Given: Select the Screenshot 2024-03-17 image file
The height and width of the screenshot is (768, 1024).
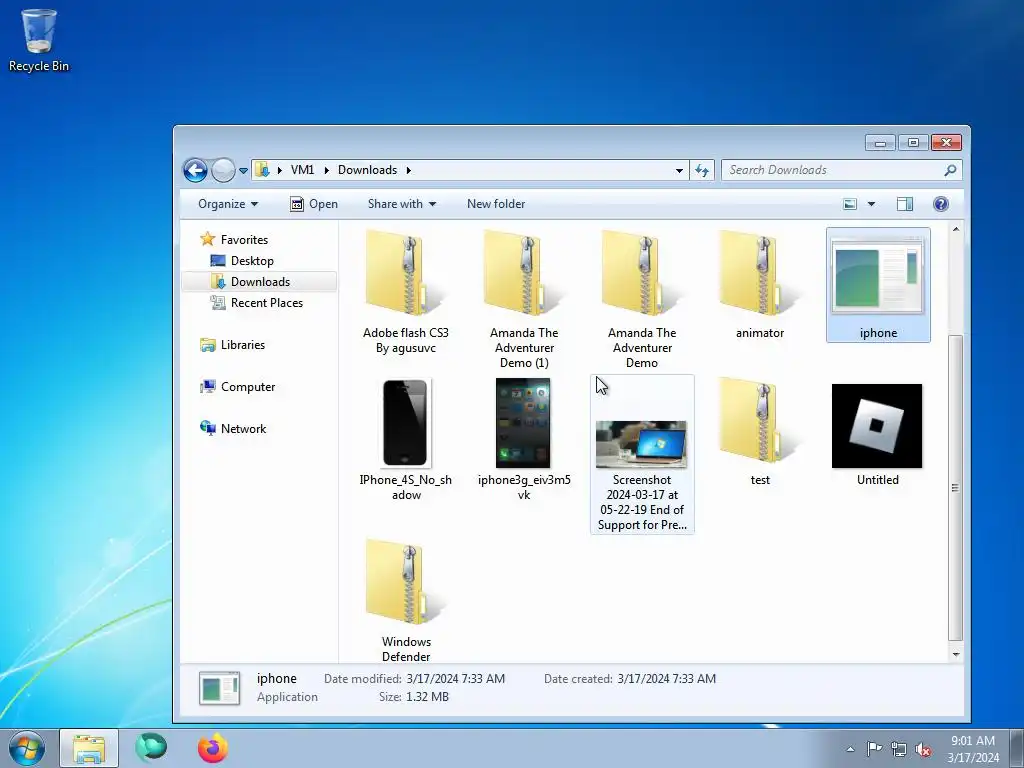Looking at the screenshot, I should [x=642, y=455].
